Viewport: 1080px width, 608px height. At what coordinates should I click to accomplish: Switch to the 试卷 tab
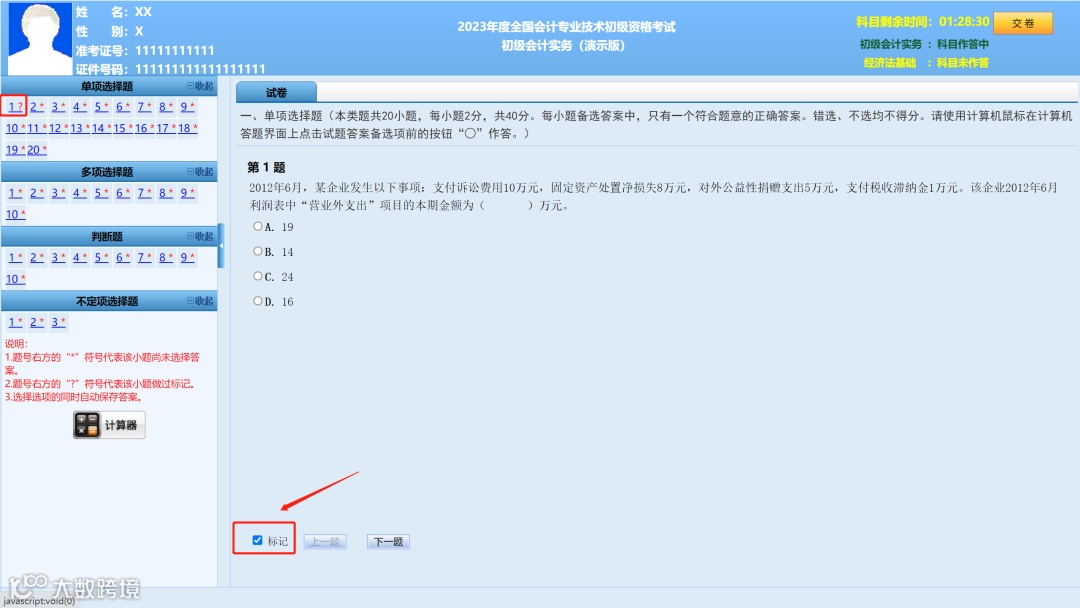click(276, 92)
